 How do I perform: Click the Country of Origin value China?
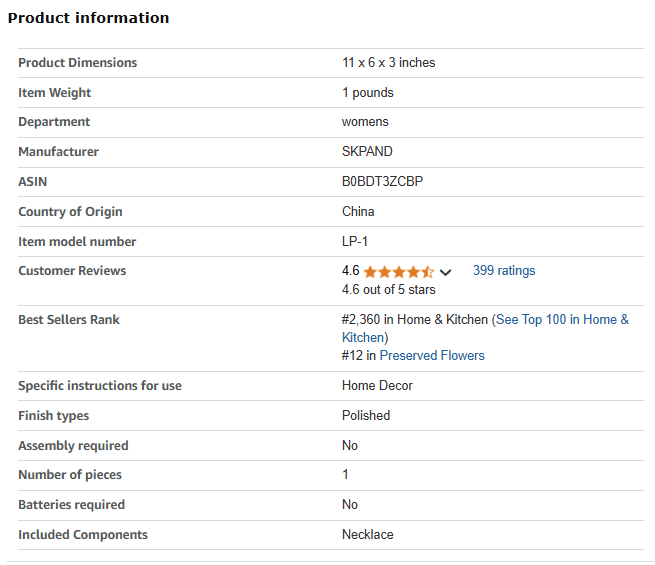pos(358,211)
